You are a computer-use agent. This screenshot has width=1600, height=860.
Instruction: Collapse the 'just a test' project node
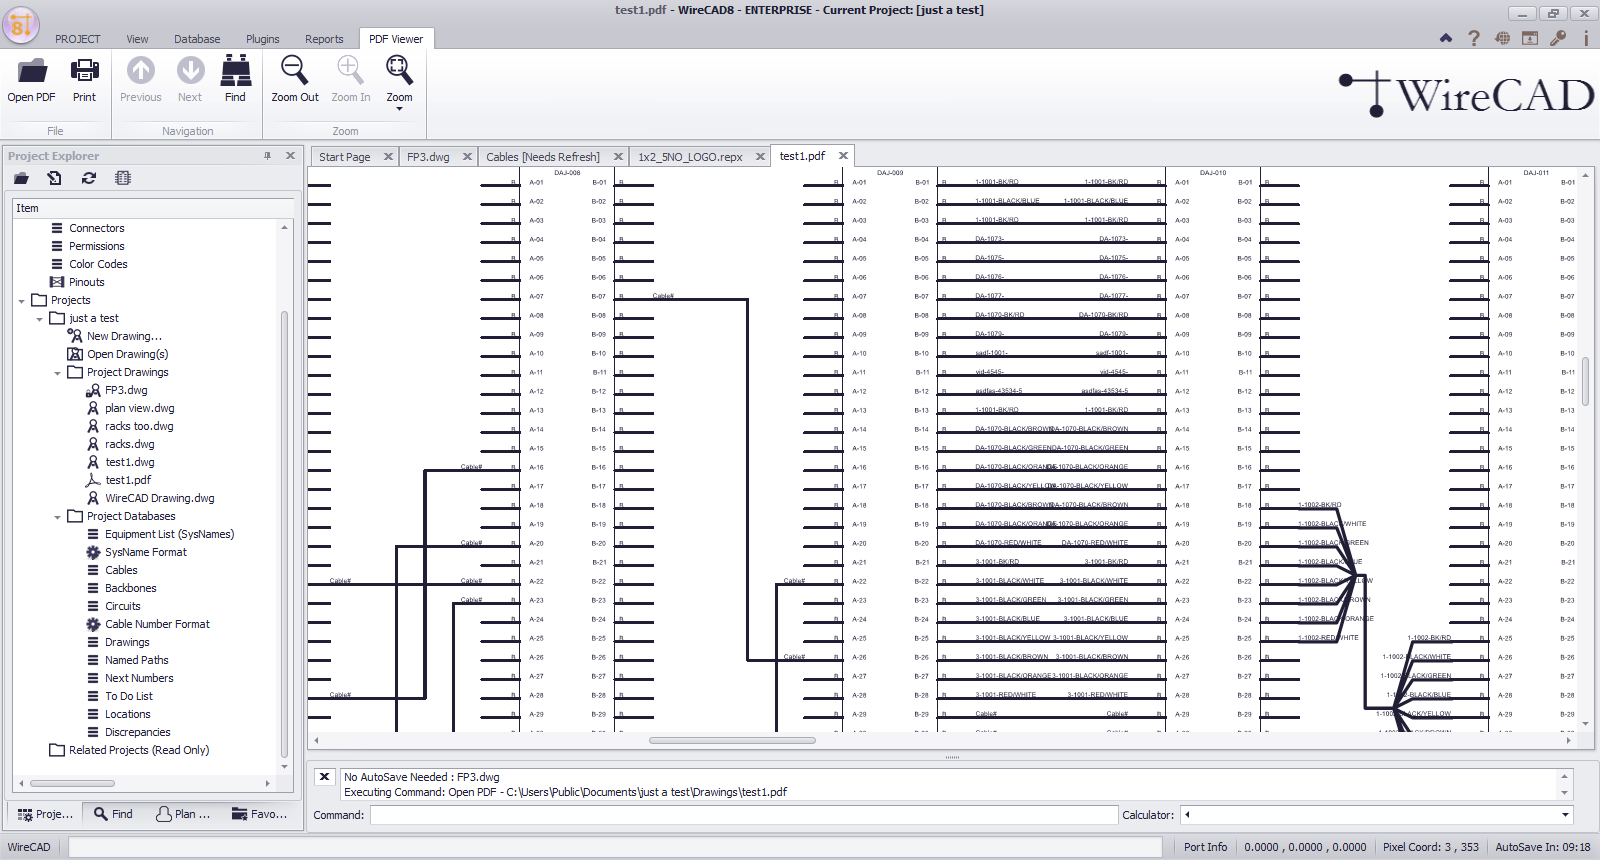click(x=39, y=319)
